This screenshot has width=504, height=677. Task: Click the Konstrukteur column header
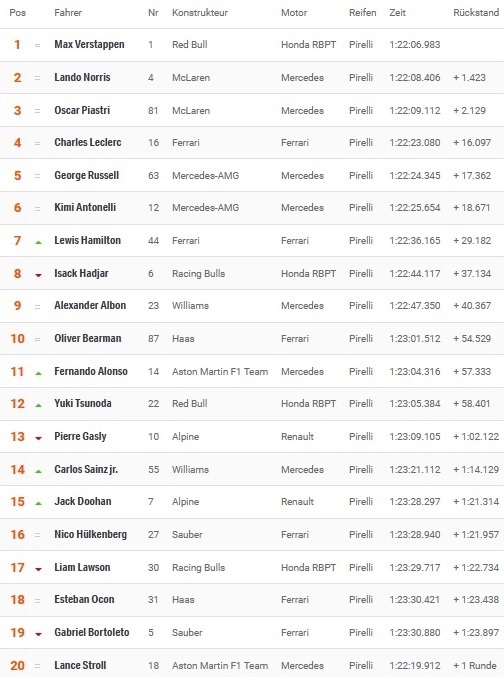(200, 13)
